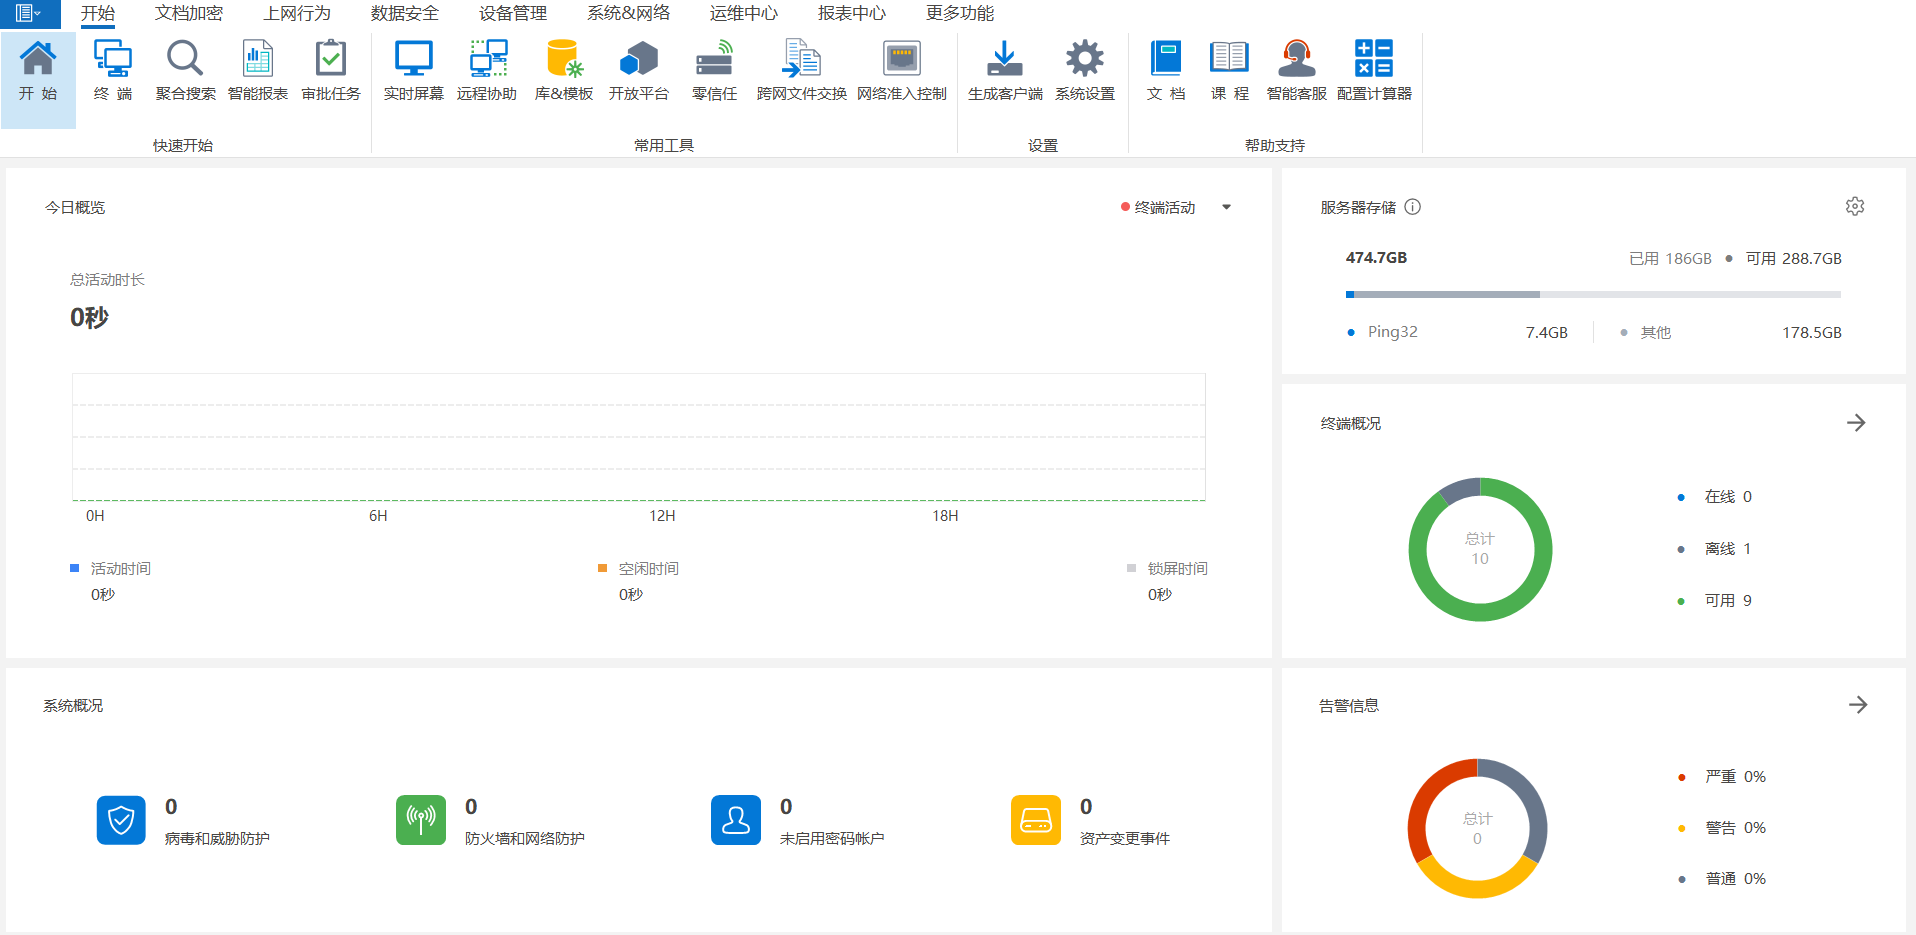Open 配置计算器 calculator icon

click(x=1373, y=60)
